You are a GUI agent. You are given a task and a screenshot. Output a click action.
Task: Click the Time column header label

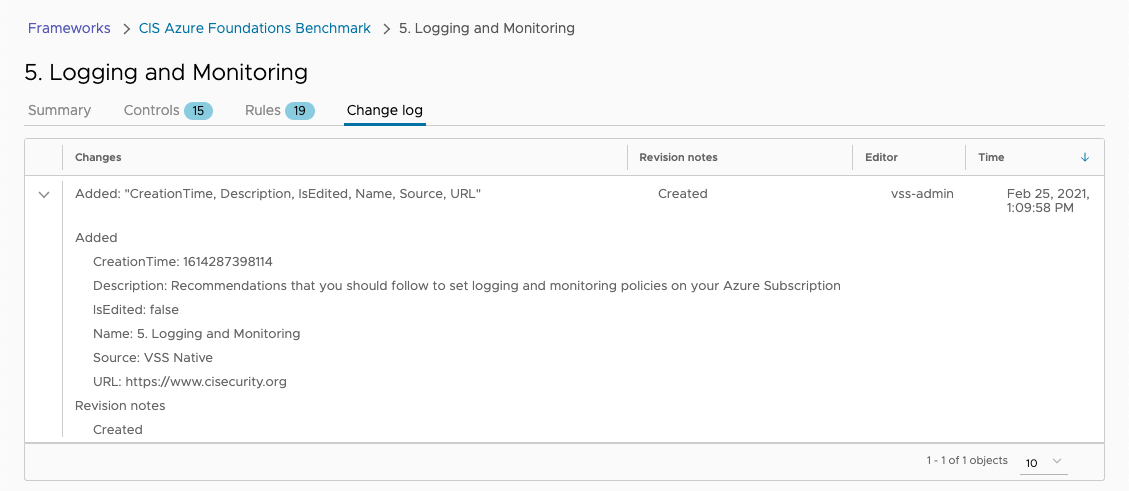pos(991,157)
